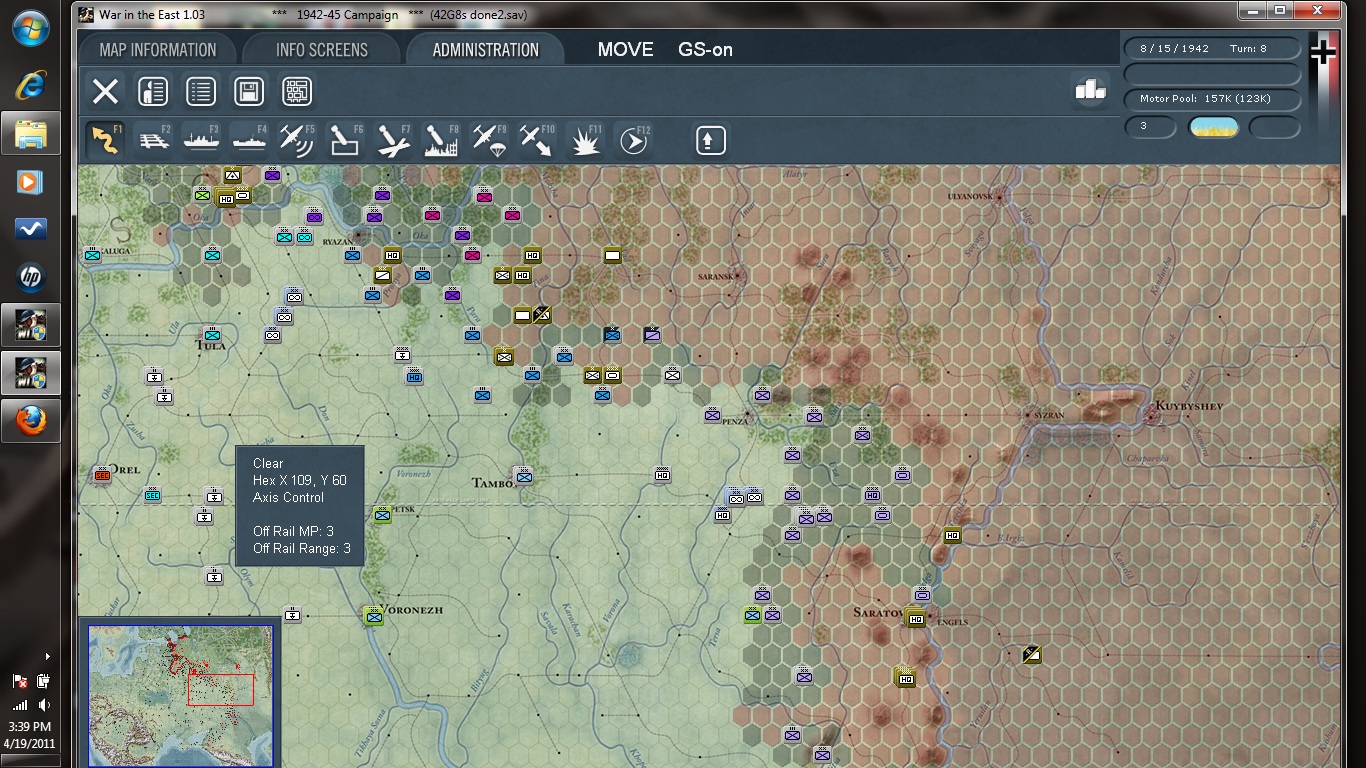Launch Internet Explorer from the taskbar

point(31,86)
